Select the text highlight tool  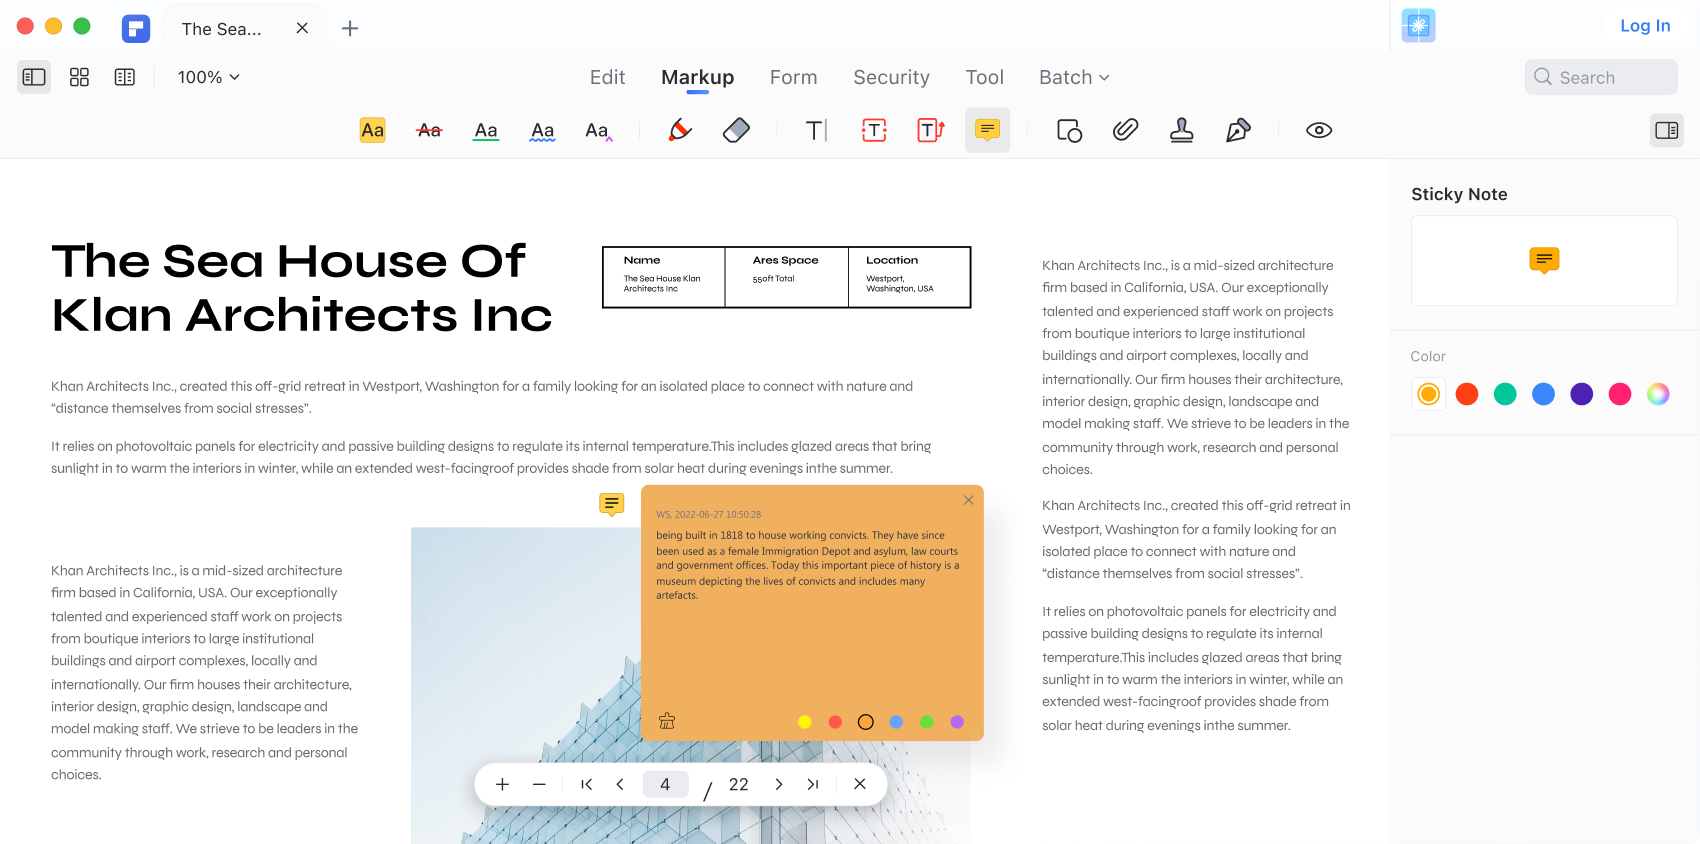[x=372, y=130]
